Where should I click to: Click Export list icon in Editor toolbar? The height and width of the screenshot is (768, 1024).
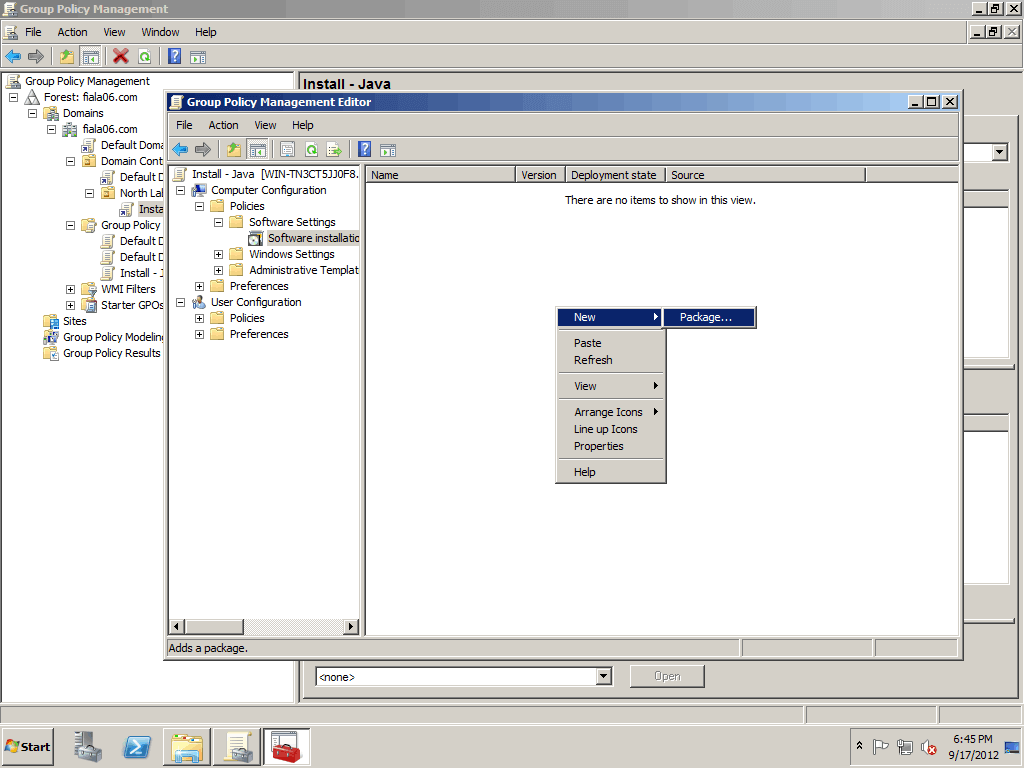(x=334, y=150)
